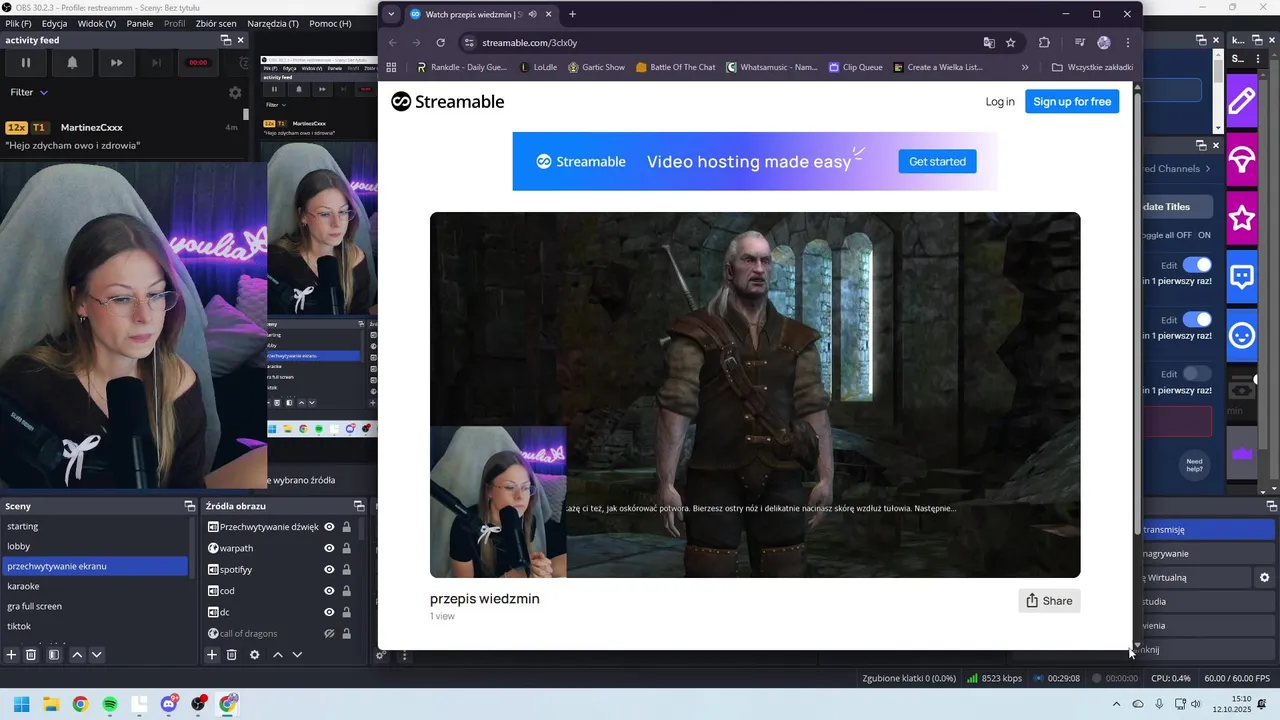Open the Edycja menu
This screenshot has height=720, width=1280.
pyautogui.click(x=55, y=23)
